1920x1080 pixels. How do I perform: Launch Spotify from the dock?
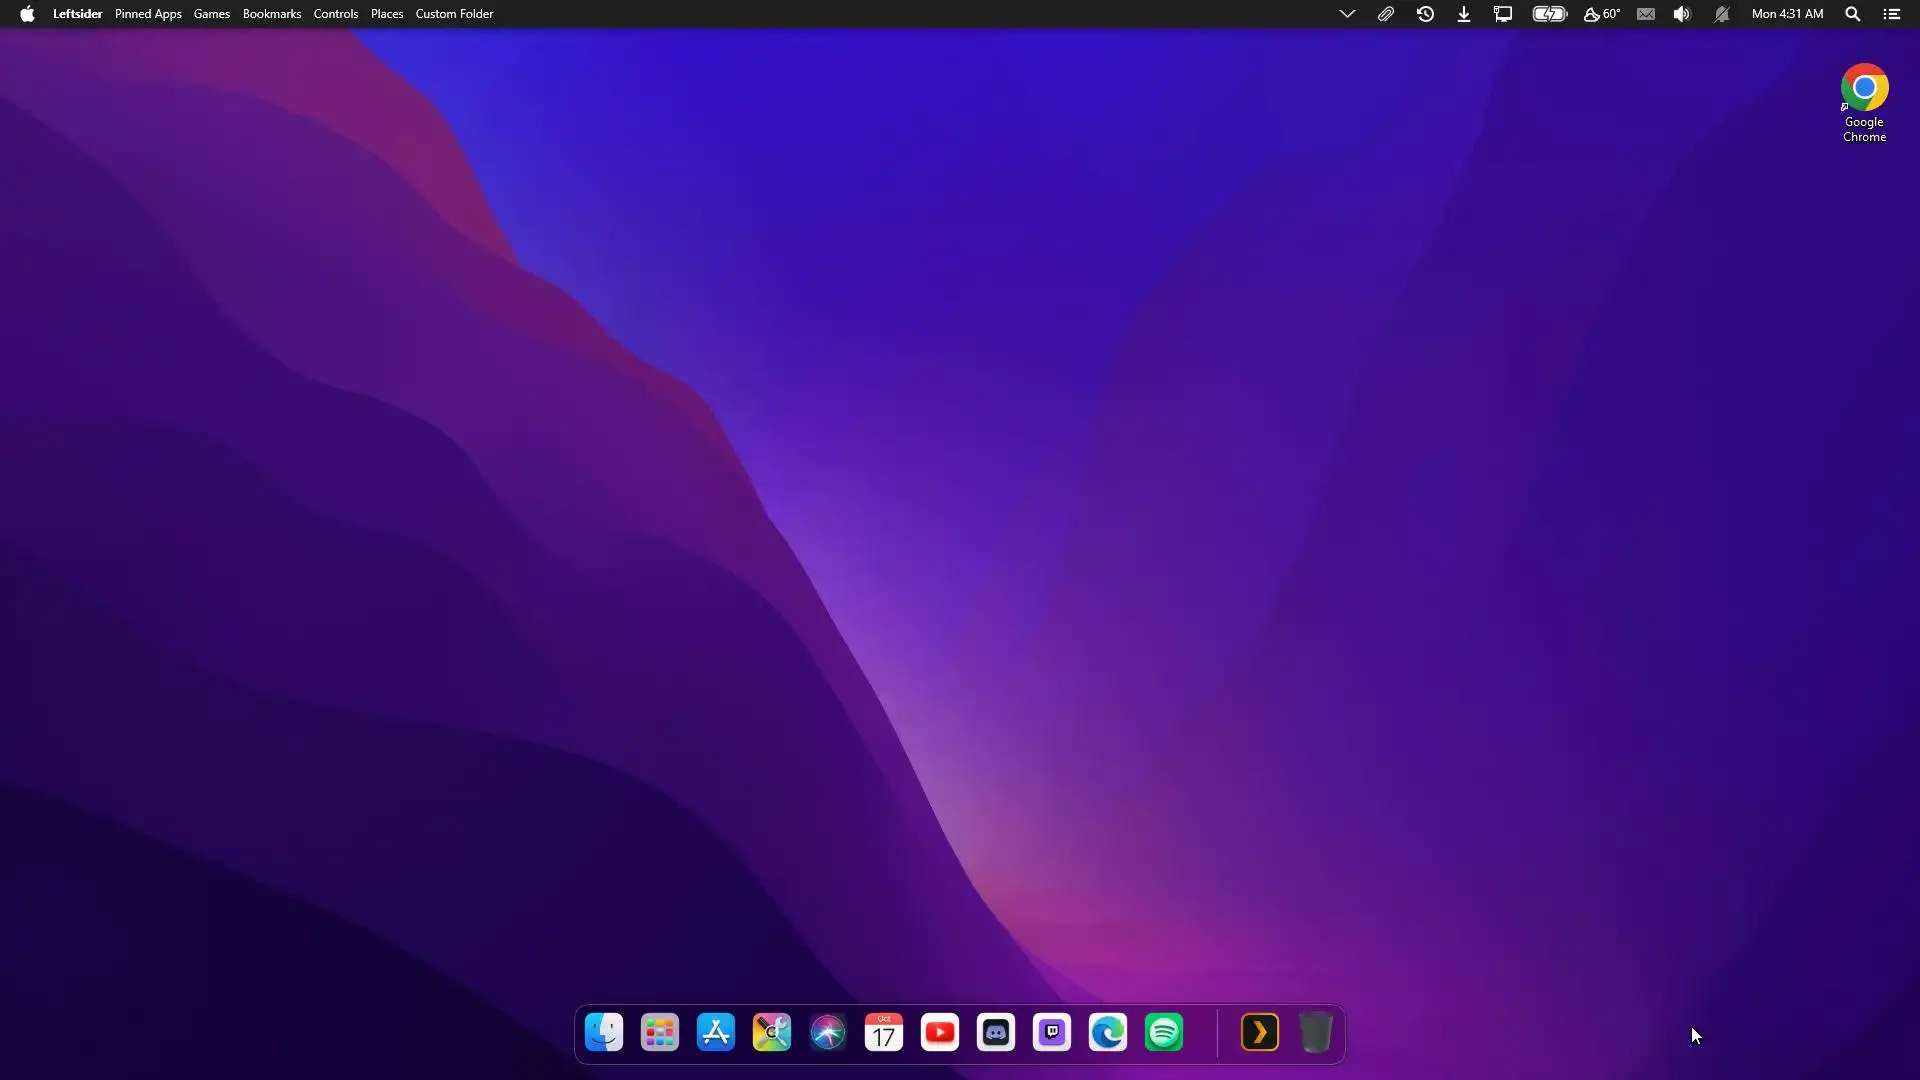click(1164, 1033)
